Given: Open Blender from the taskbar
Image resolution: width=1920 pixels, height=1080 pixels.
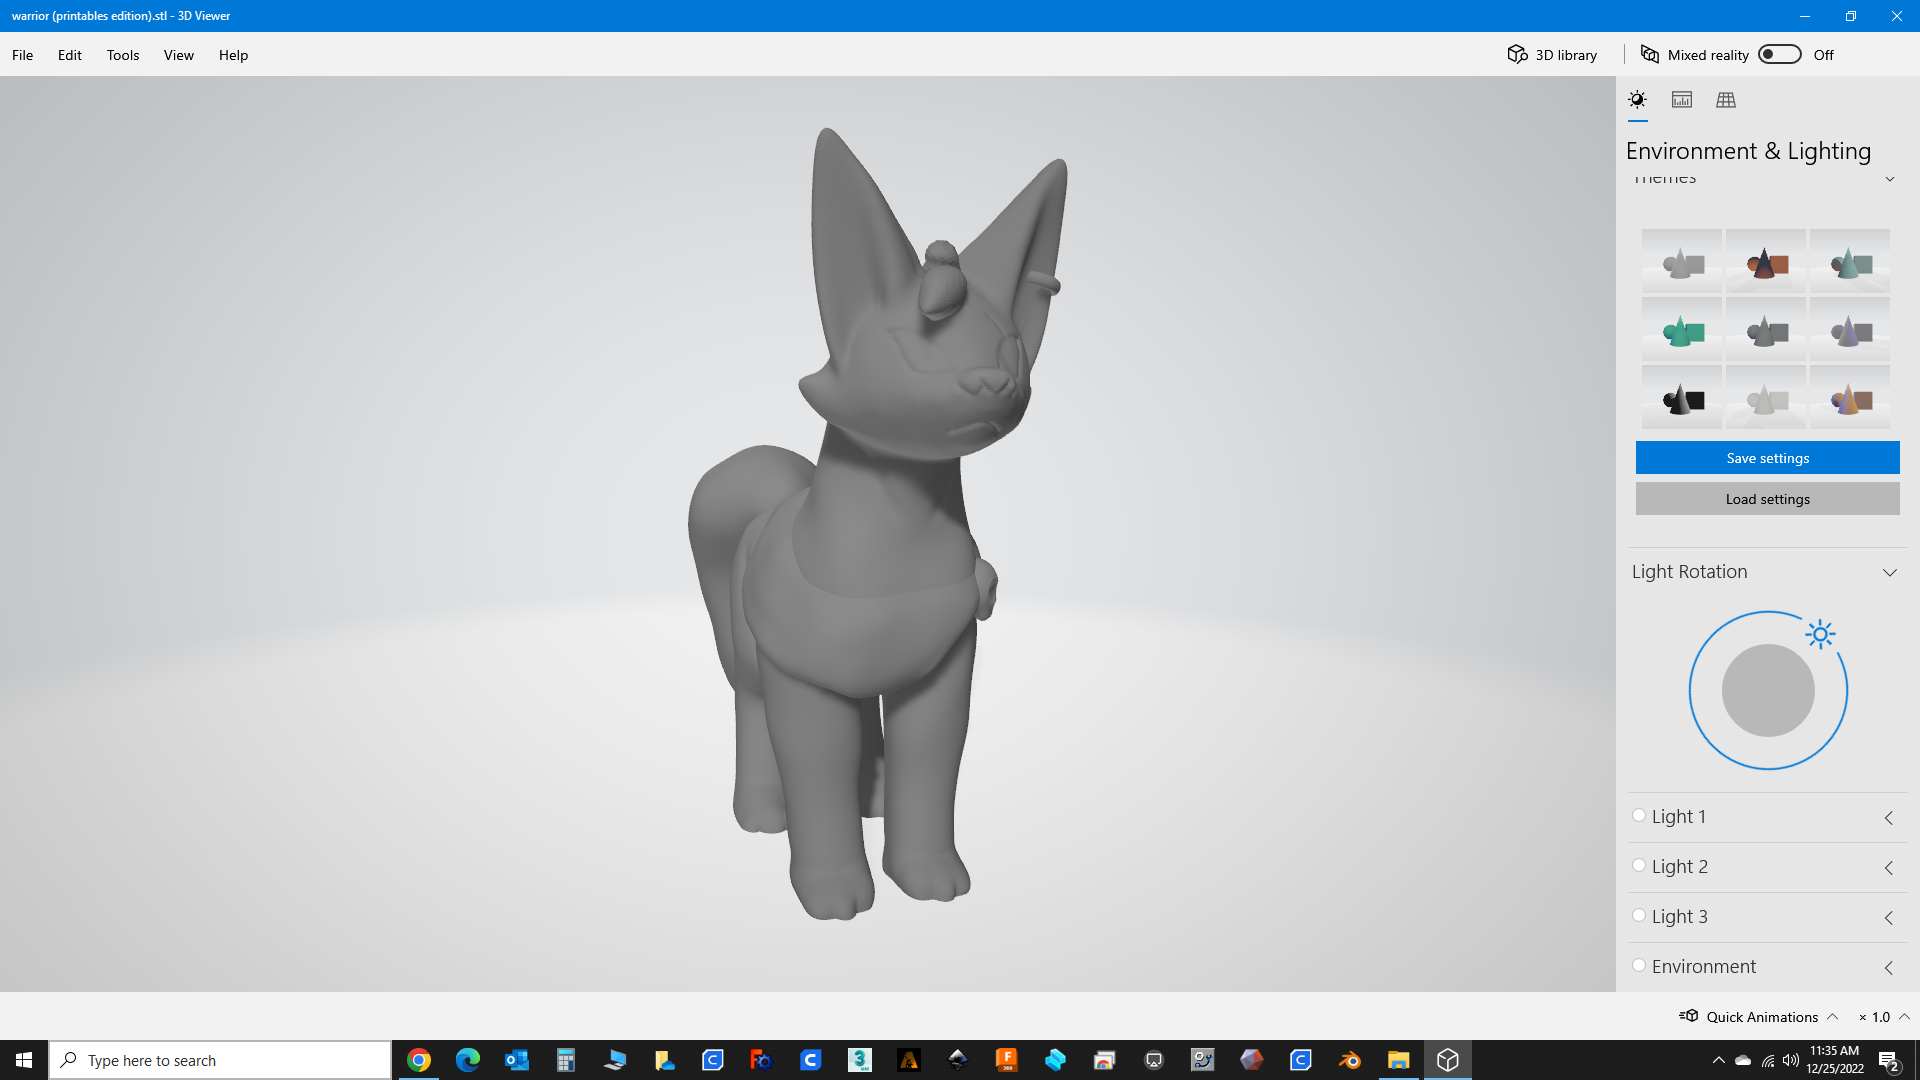Looking at the screenshot, I should tap(1350, 1060).
